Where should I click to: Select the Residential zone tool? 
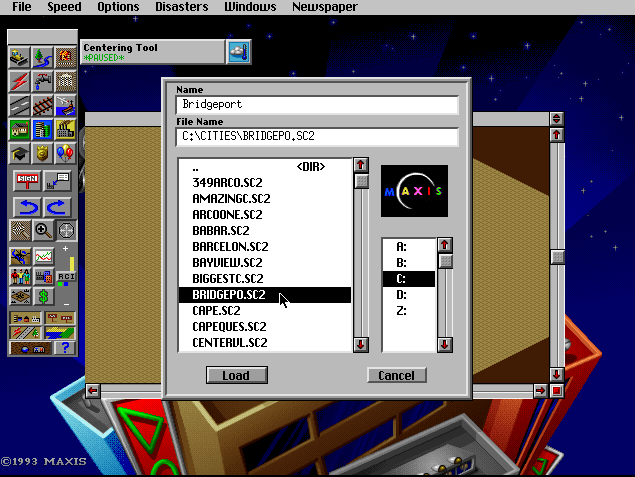tap(19, 129)
